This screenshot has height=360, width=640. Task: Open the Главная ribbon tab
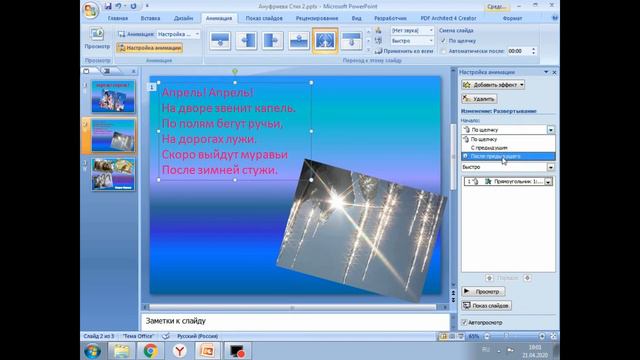tap(118, 18)
